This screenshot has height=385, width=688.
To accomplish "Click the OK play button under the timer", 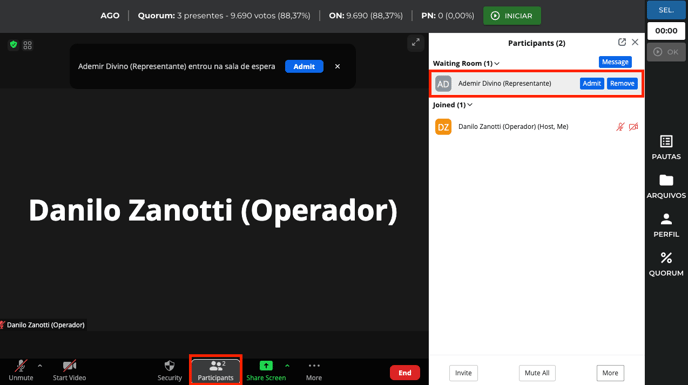I will coord(666,52).
